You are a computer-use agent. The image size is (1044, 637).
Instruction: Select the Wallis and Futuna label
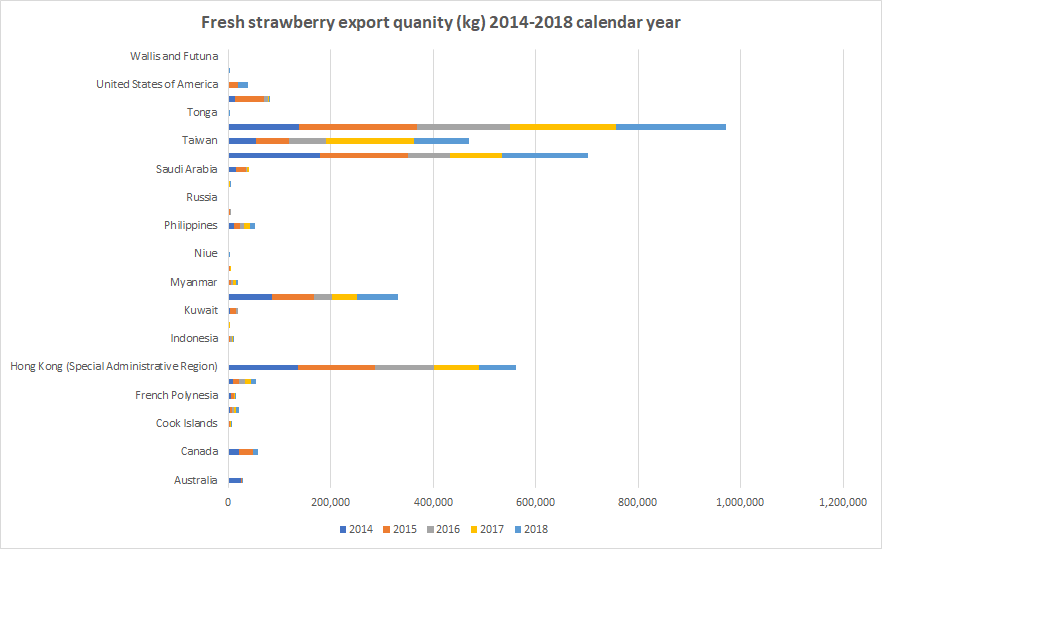click(x=175, y=56)
